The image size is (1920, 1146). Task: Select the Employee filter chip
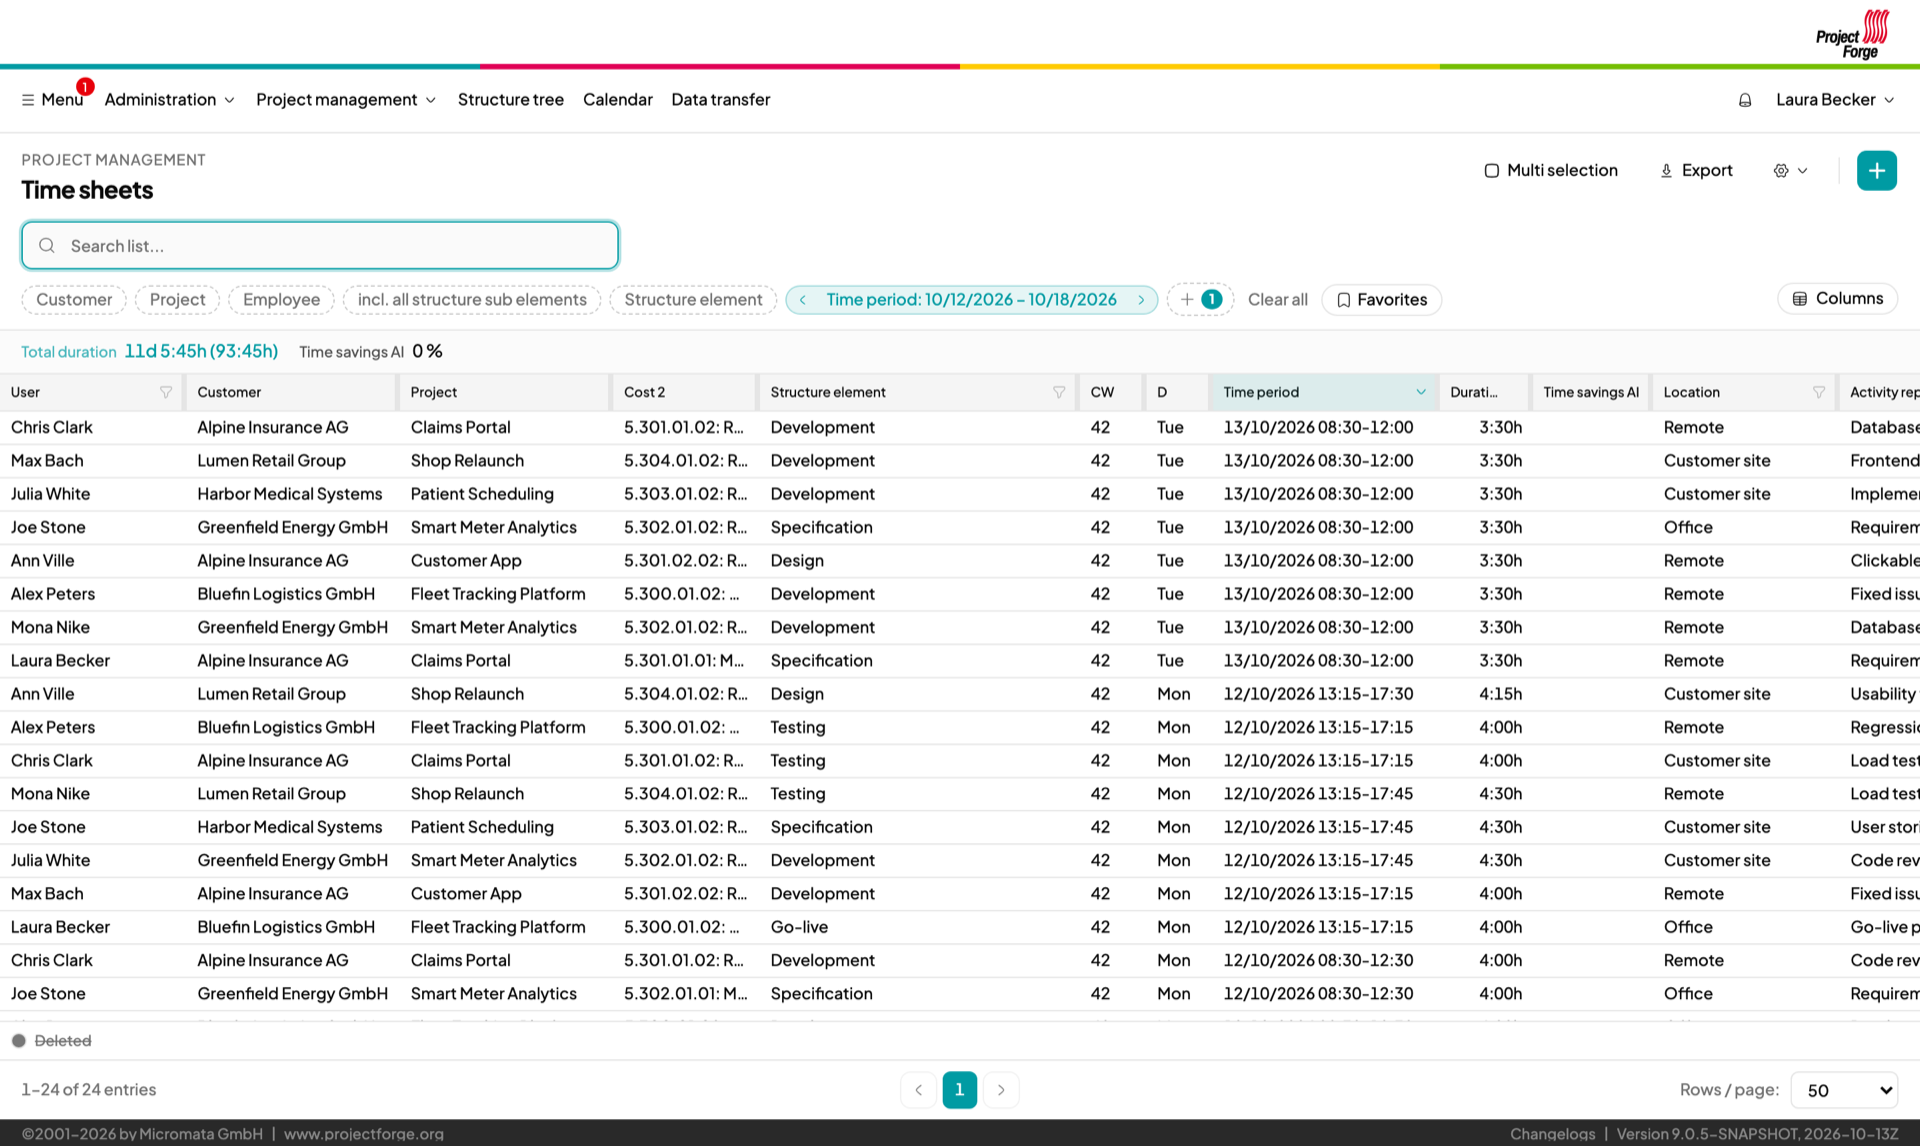click(281, 300)
